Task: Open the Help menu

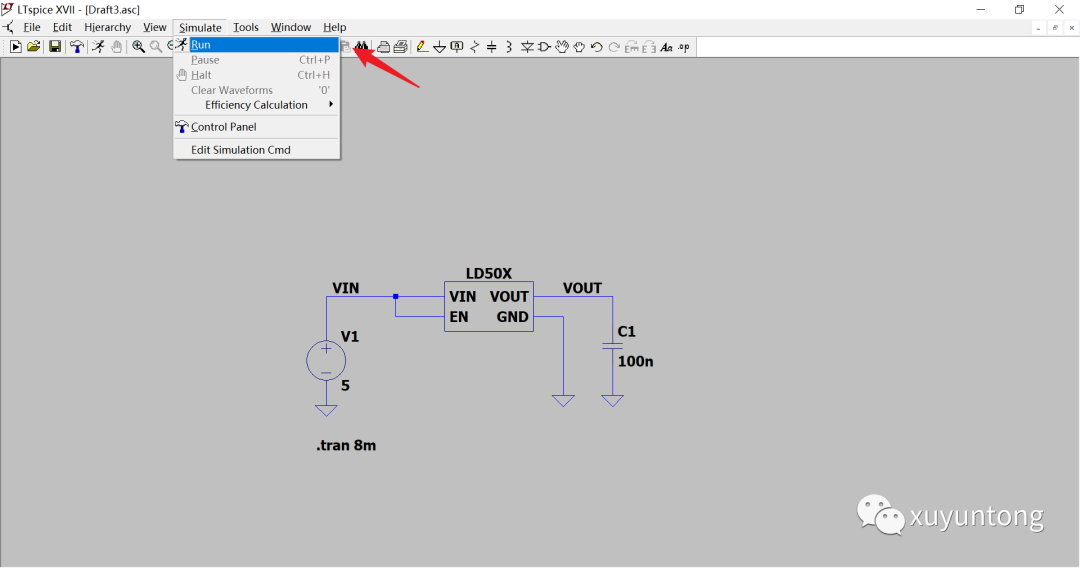Action: 334,27
